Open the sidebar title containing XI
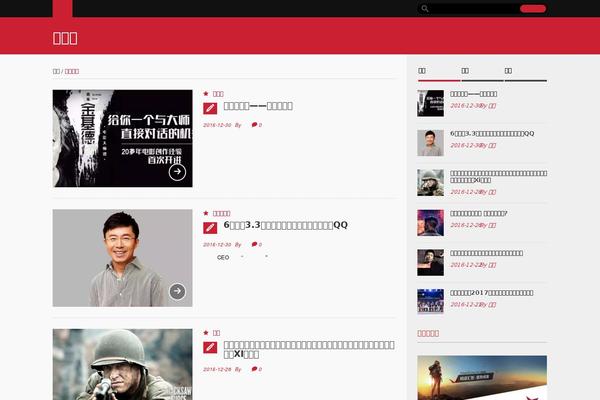 (x=499, y=176)
